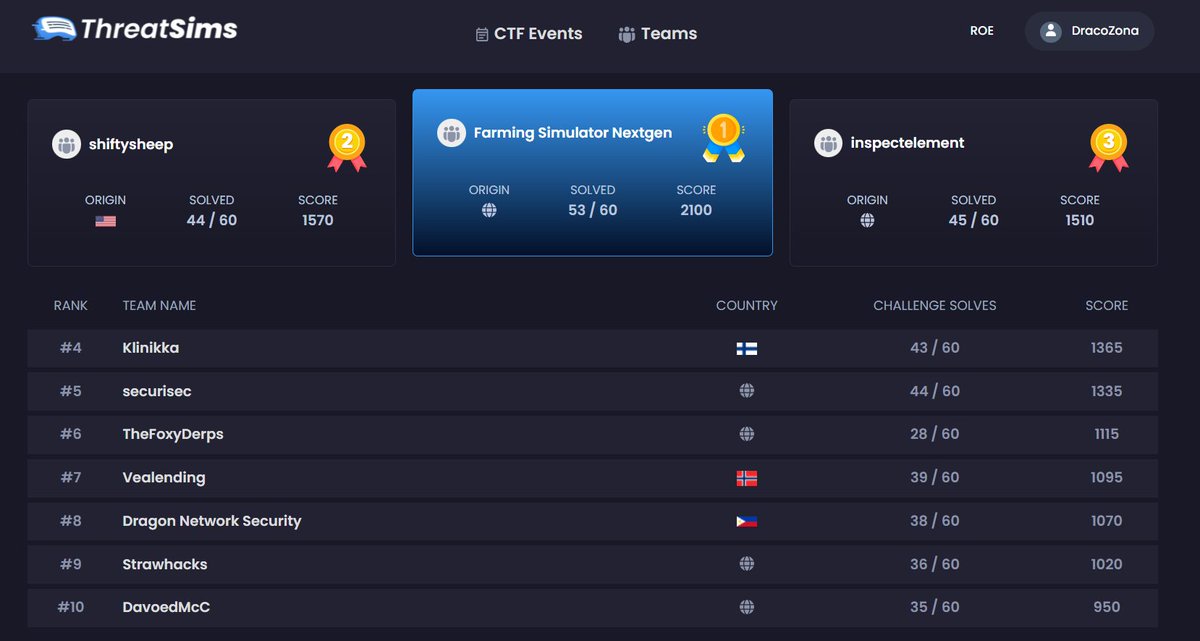1200x641 pixels.
Task: Click the globe icon in DavoedMcC row
Action: point(746,607)
